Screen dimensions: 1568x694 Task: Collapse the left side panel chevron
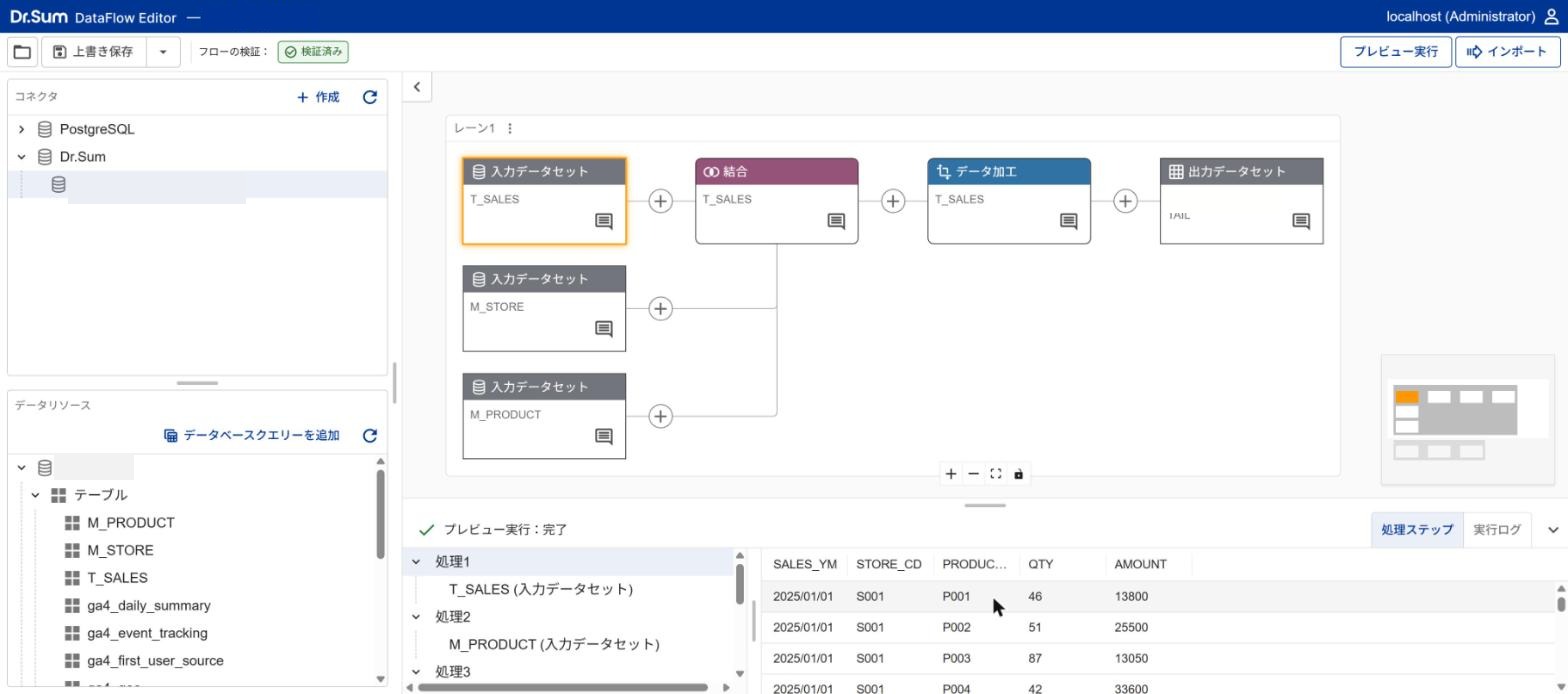click(x=417, y=87)
